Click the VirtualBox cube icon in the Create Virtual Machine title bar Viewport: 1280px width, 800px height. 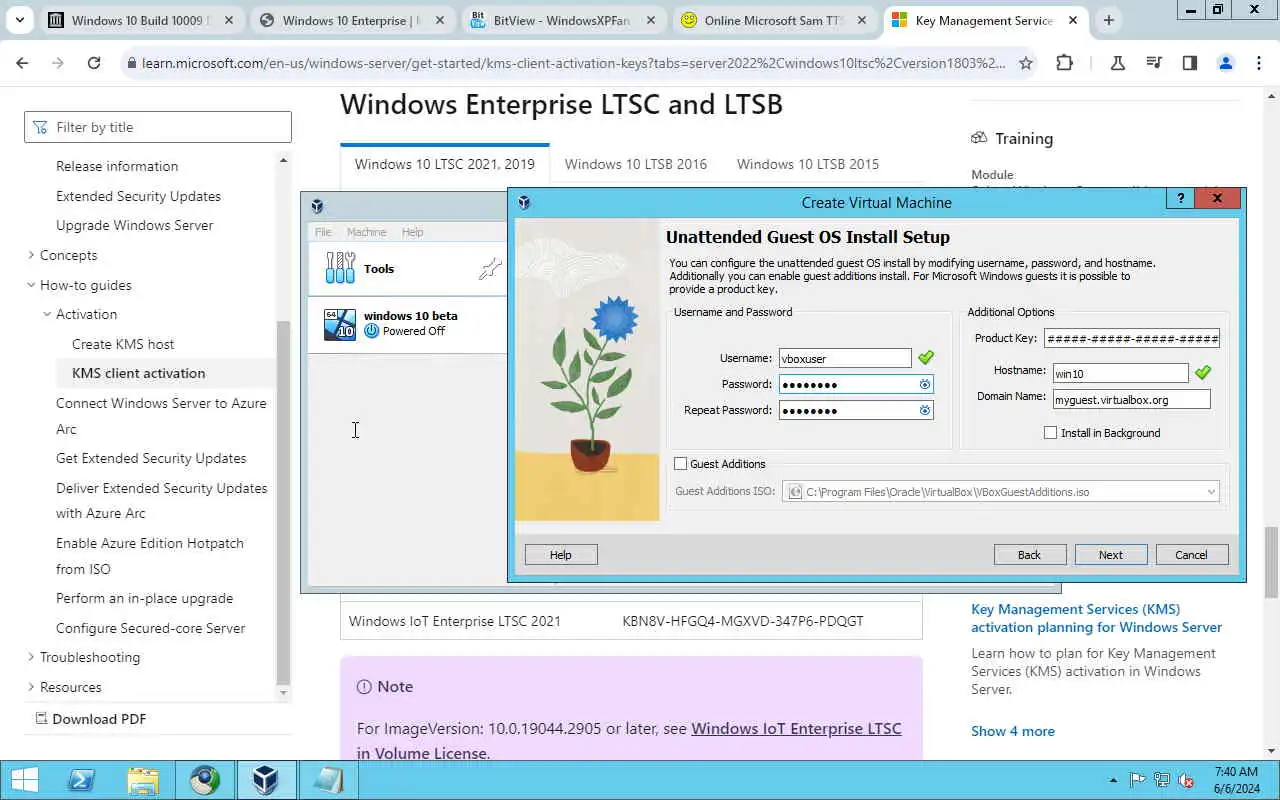point(524,202)
